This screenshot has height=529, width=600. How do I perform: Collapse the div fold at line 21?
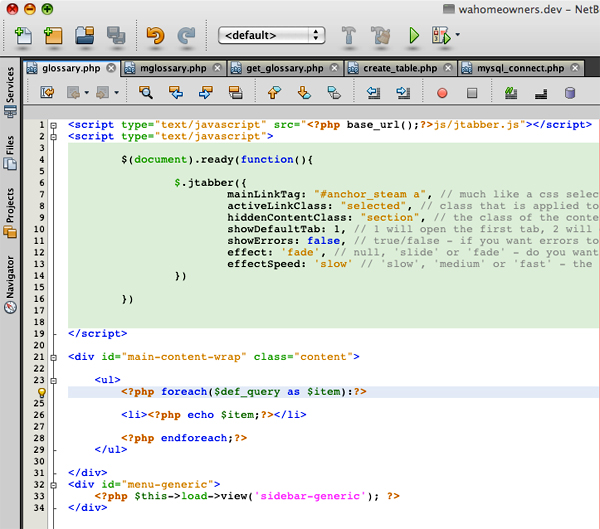[54, 358]
